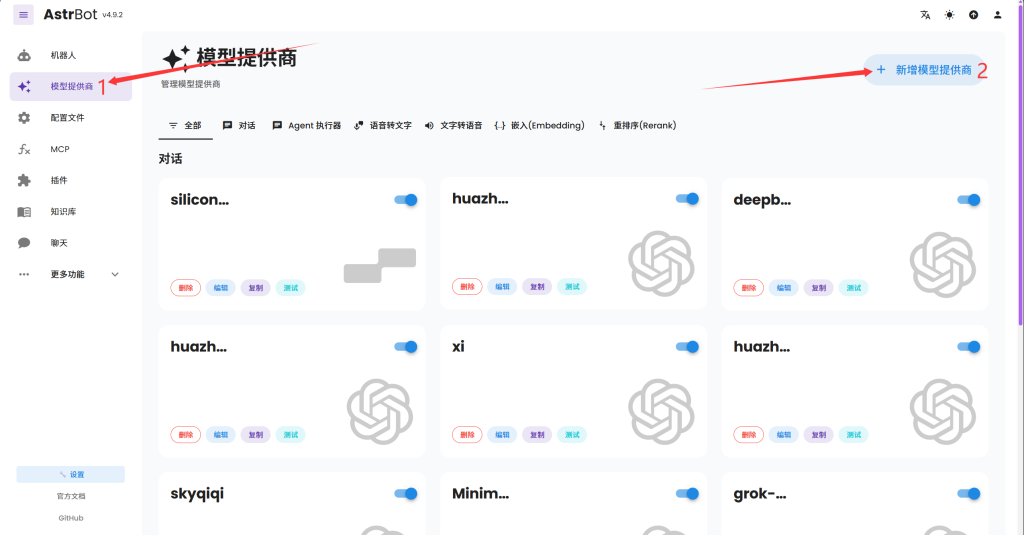
Task: Disable the silicon… provider toggle
Action: pyautogui.click(x=406, y=200)
